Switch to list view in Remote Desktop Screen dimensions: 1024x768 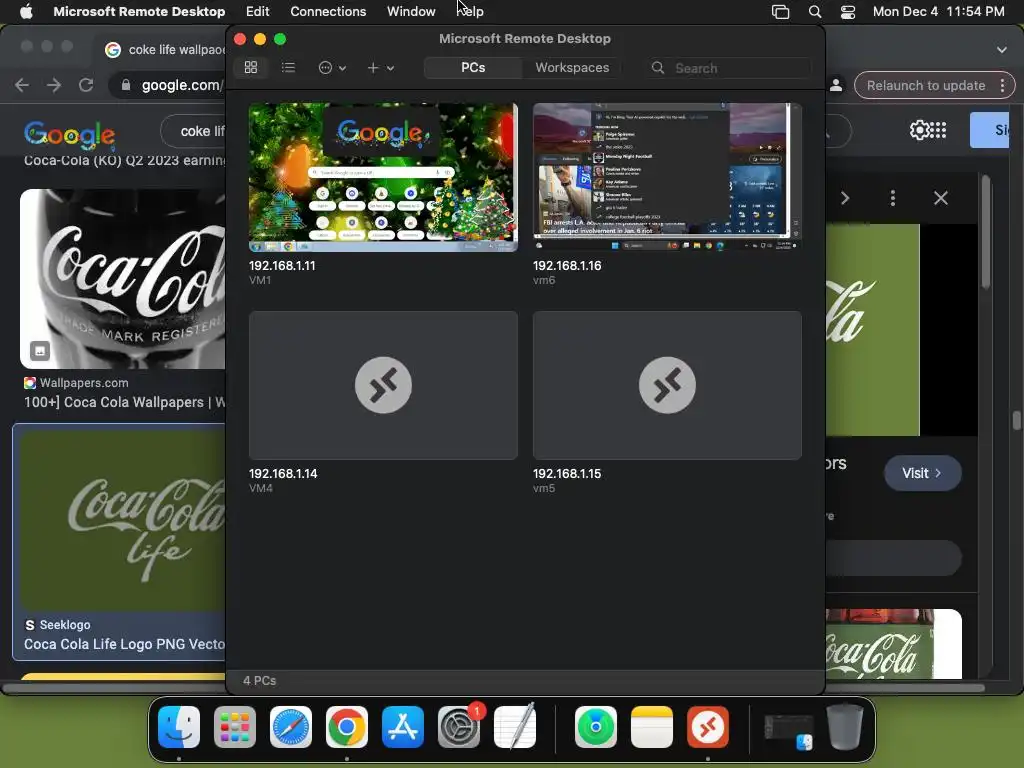(x=288, y=67)
